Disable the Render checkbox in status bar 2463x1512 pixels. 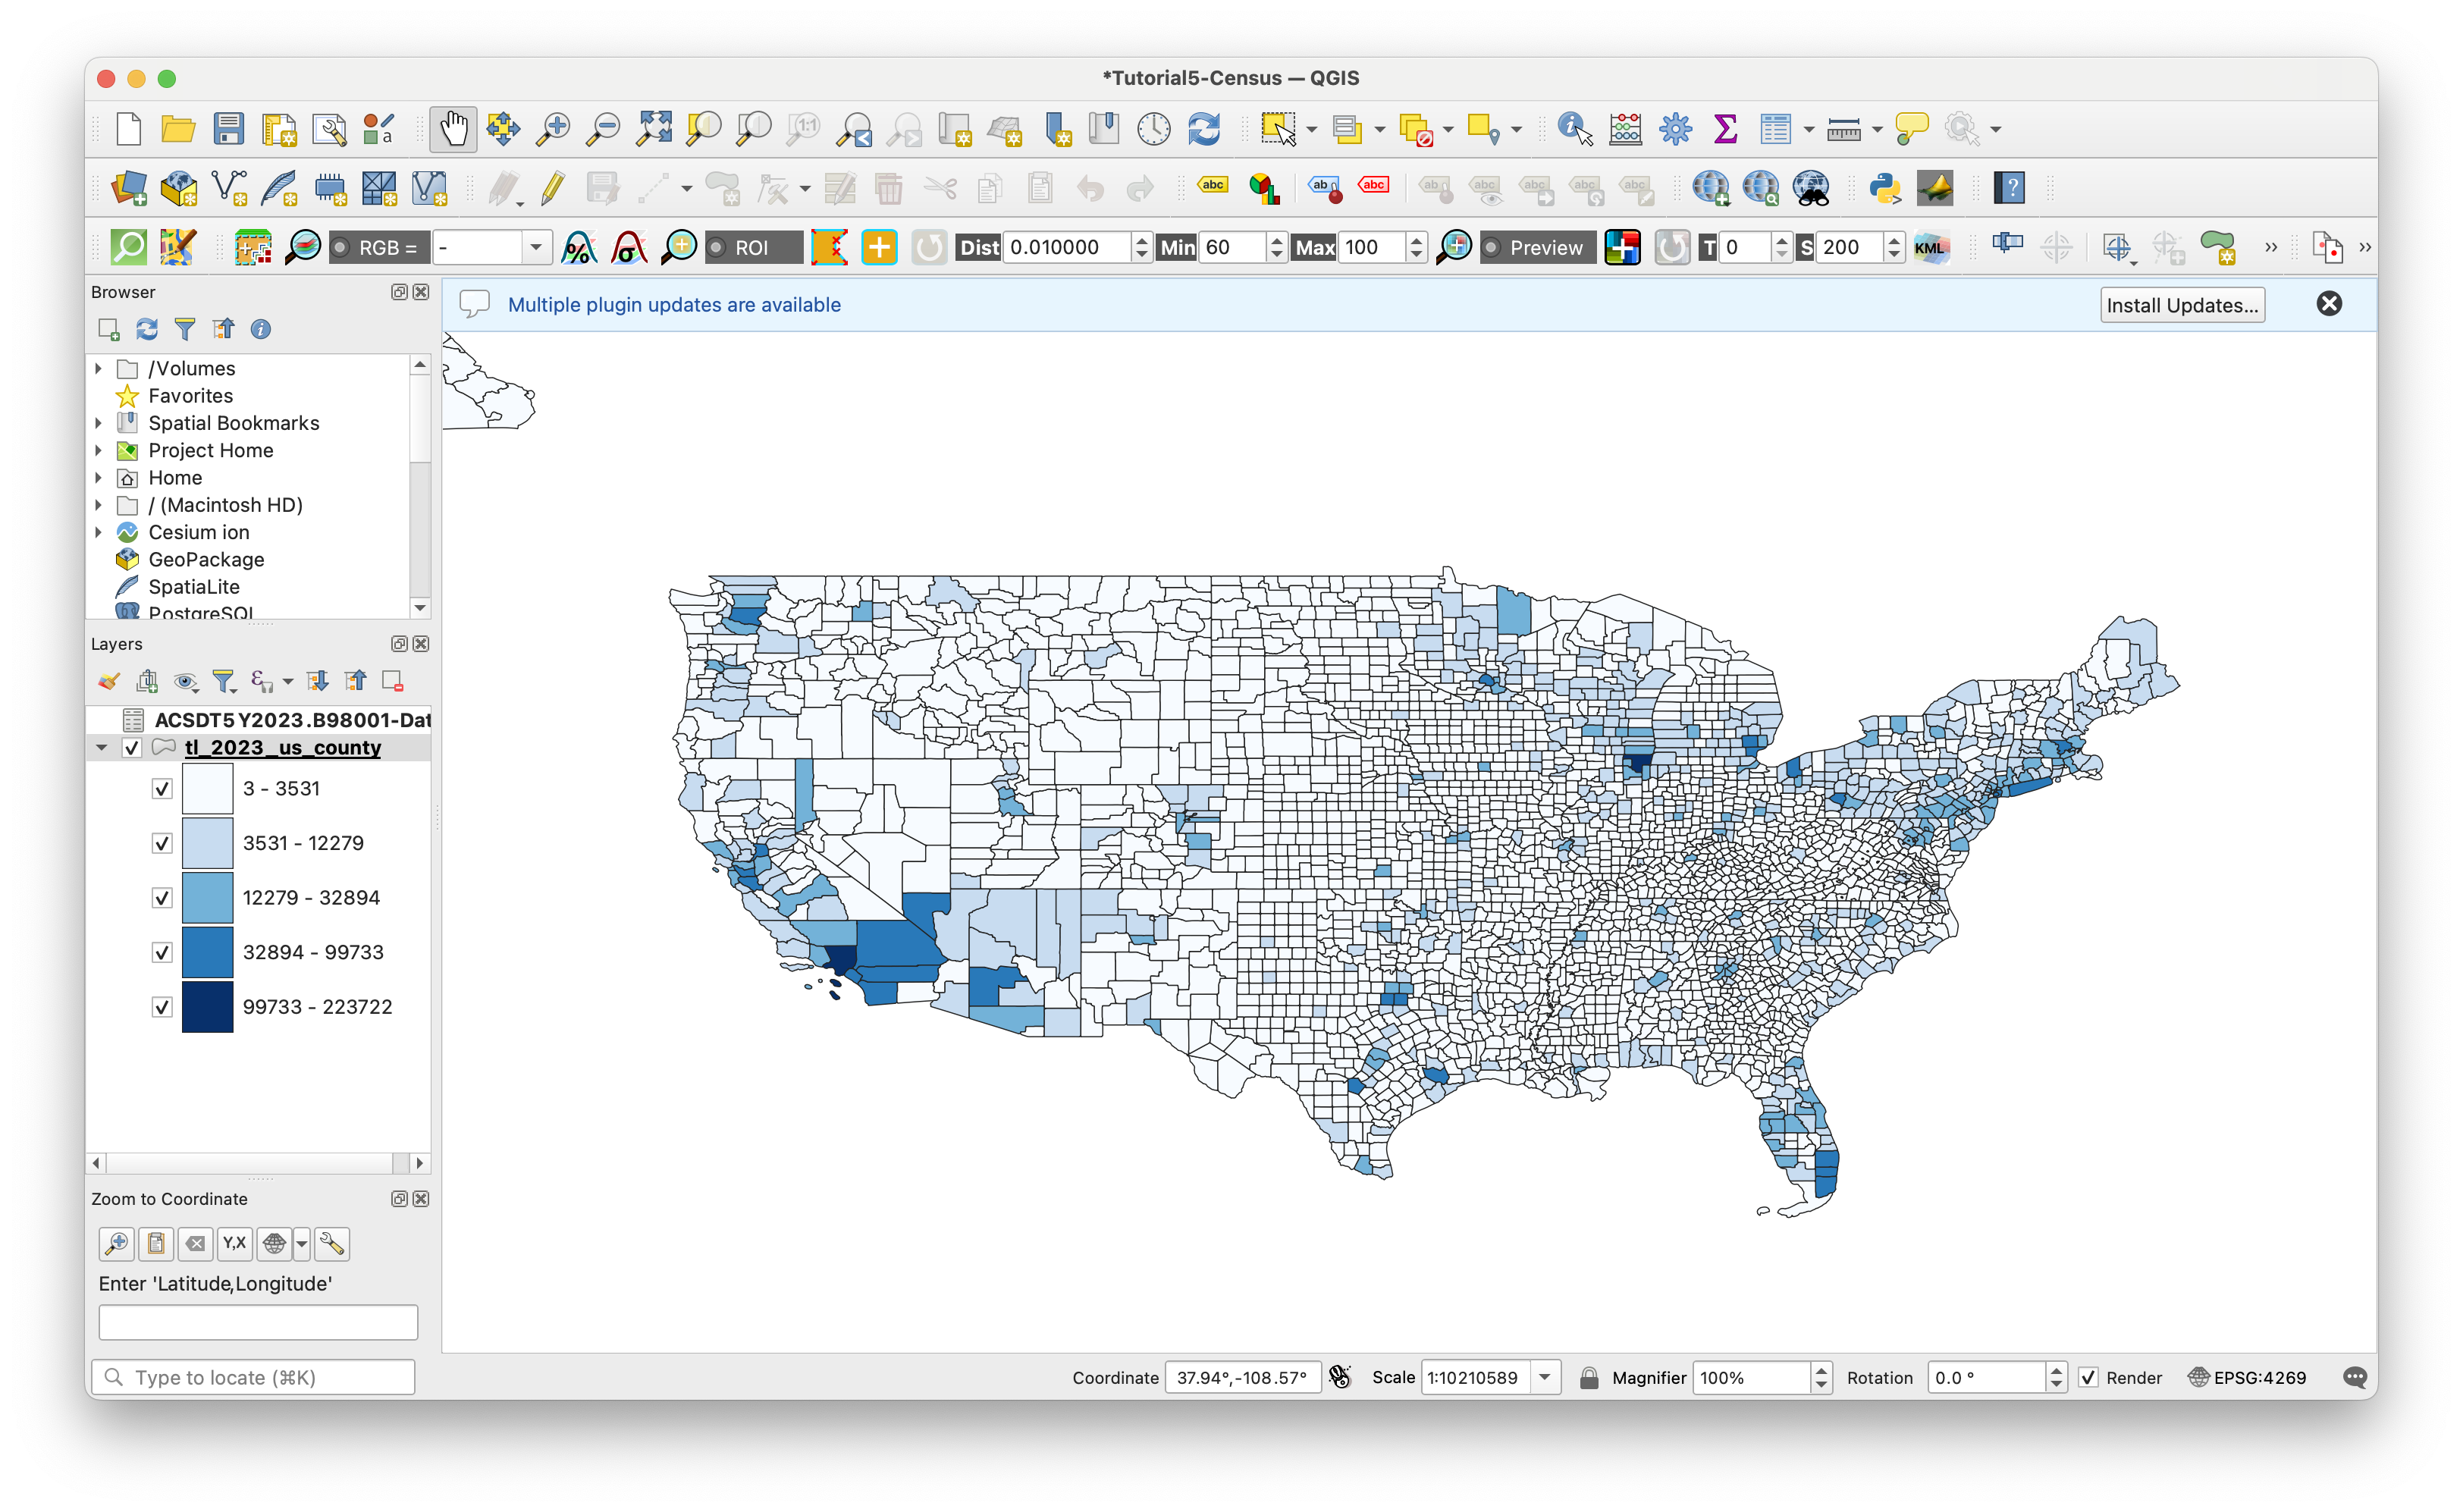click(2088, 1377)
